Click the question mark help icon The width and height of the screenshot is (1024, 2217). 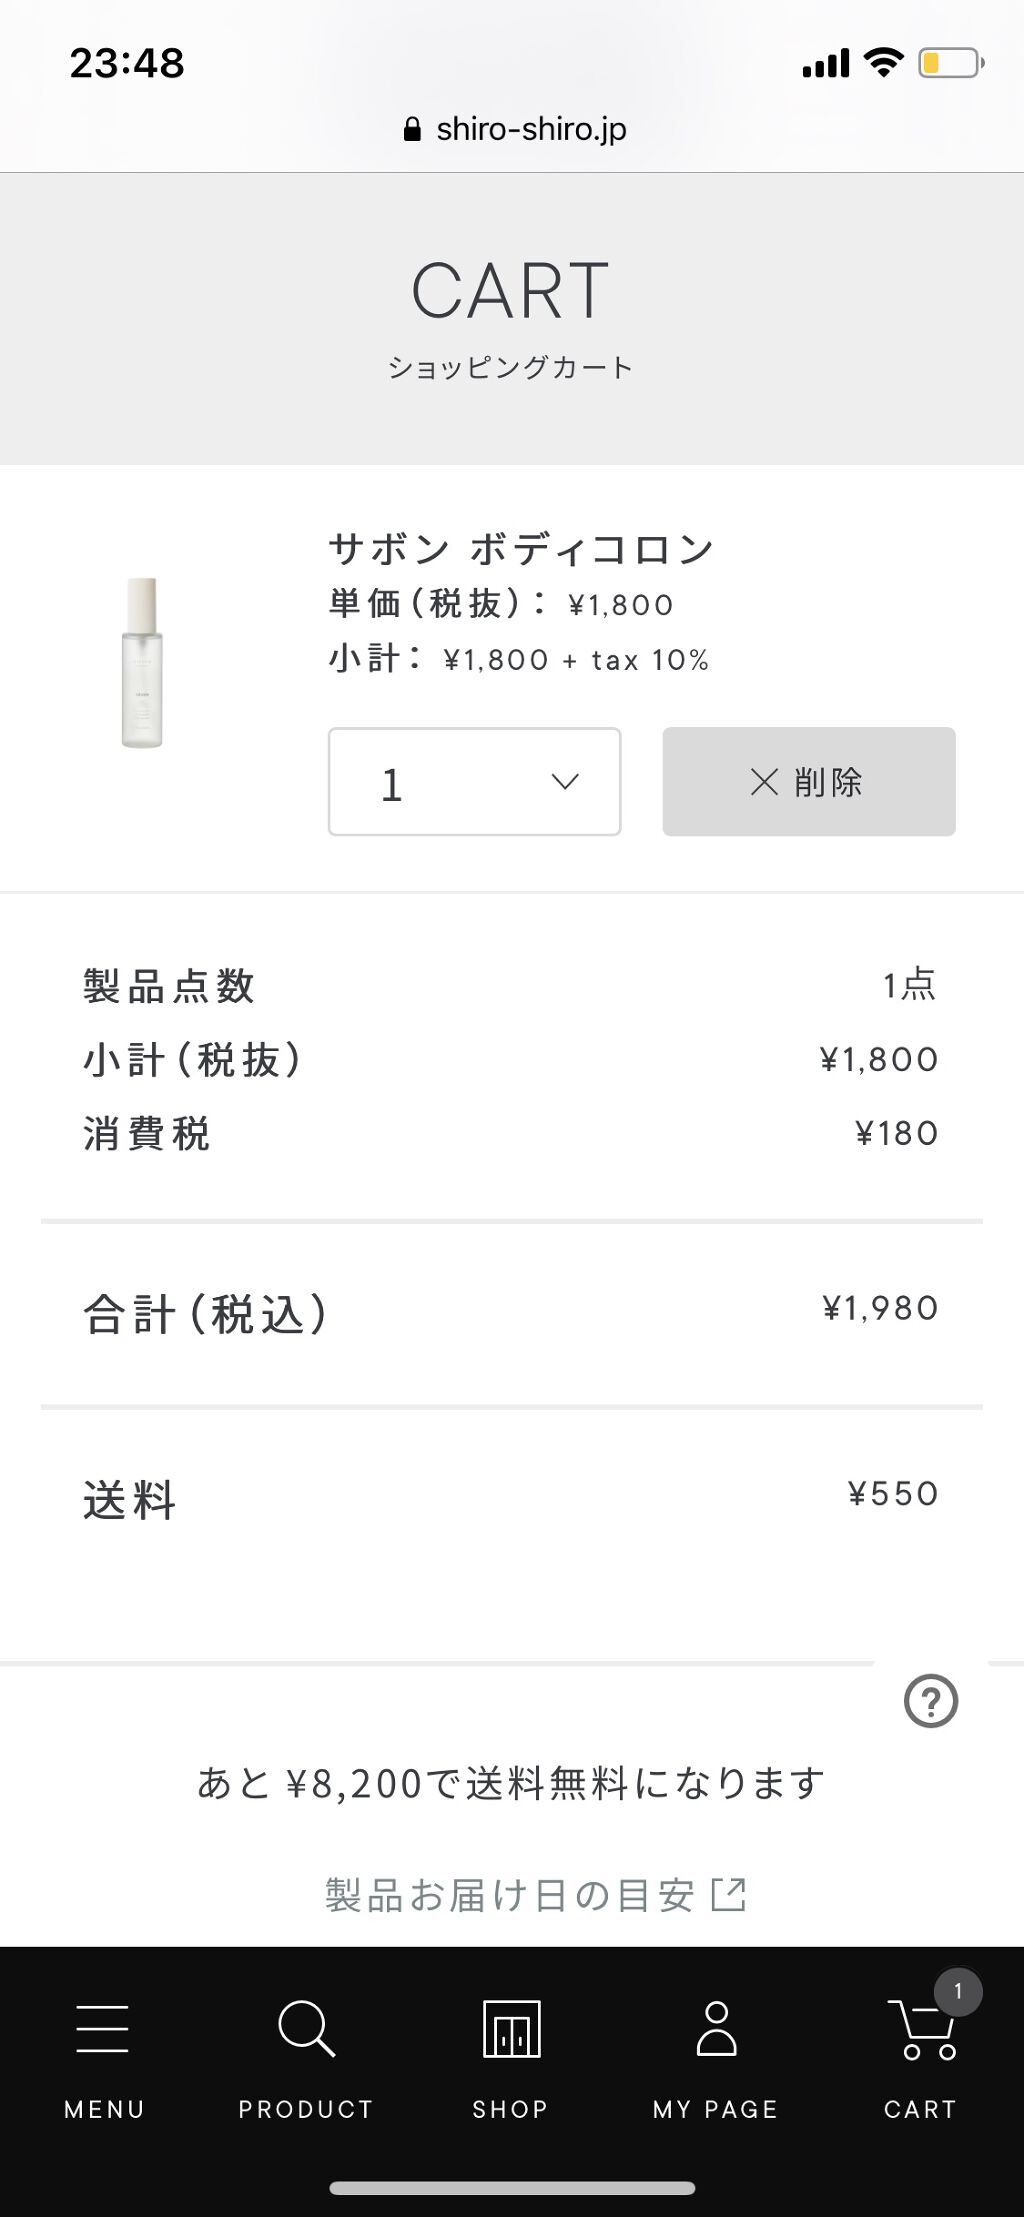point(931,1701)
